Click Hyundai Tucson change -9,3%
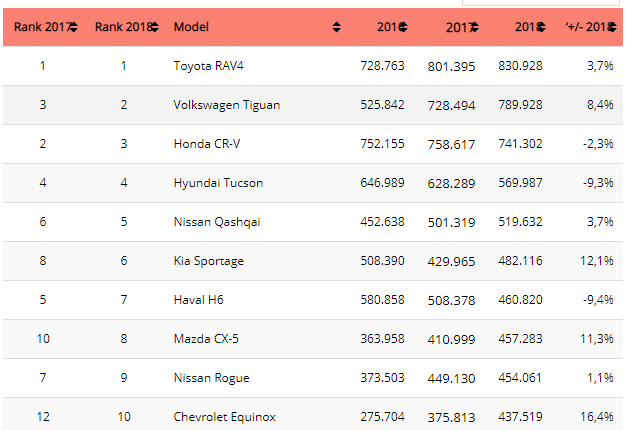This screenshot has height=430, width=626. [x=598, y=183]
